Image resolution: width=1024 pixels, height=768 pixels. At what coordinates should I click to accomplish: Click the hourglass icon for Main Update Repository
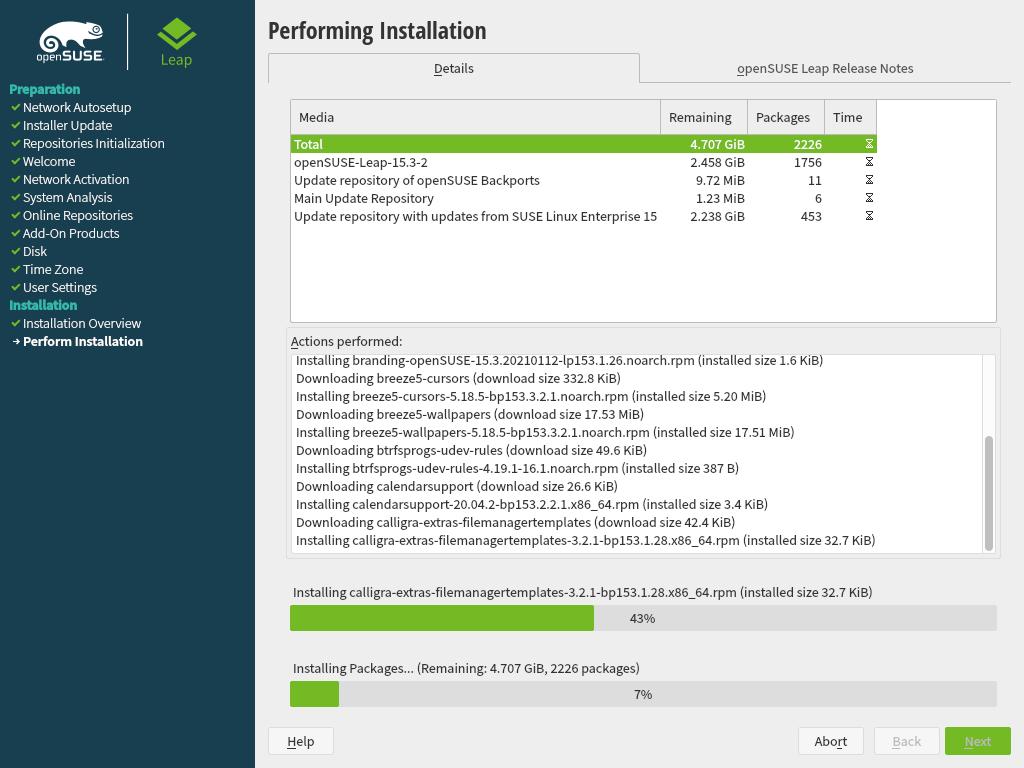coord(869,198)
